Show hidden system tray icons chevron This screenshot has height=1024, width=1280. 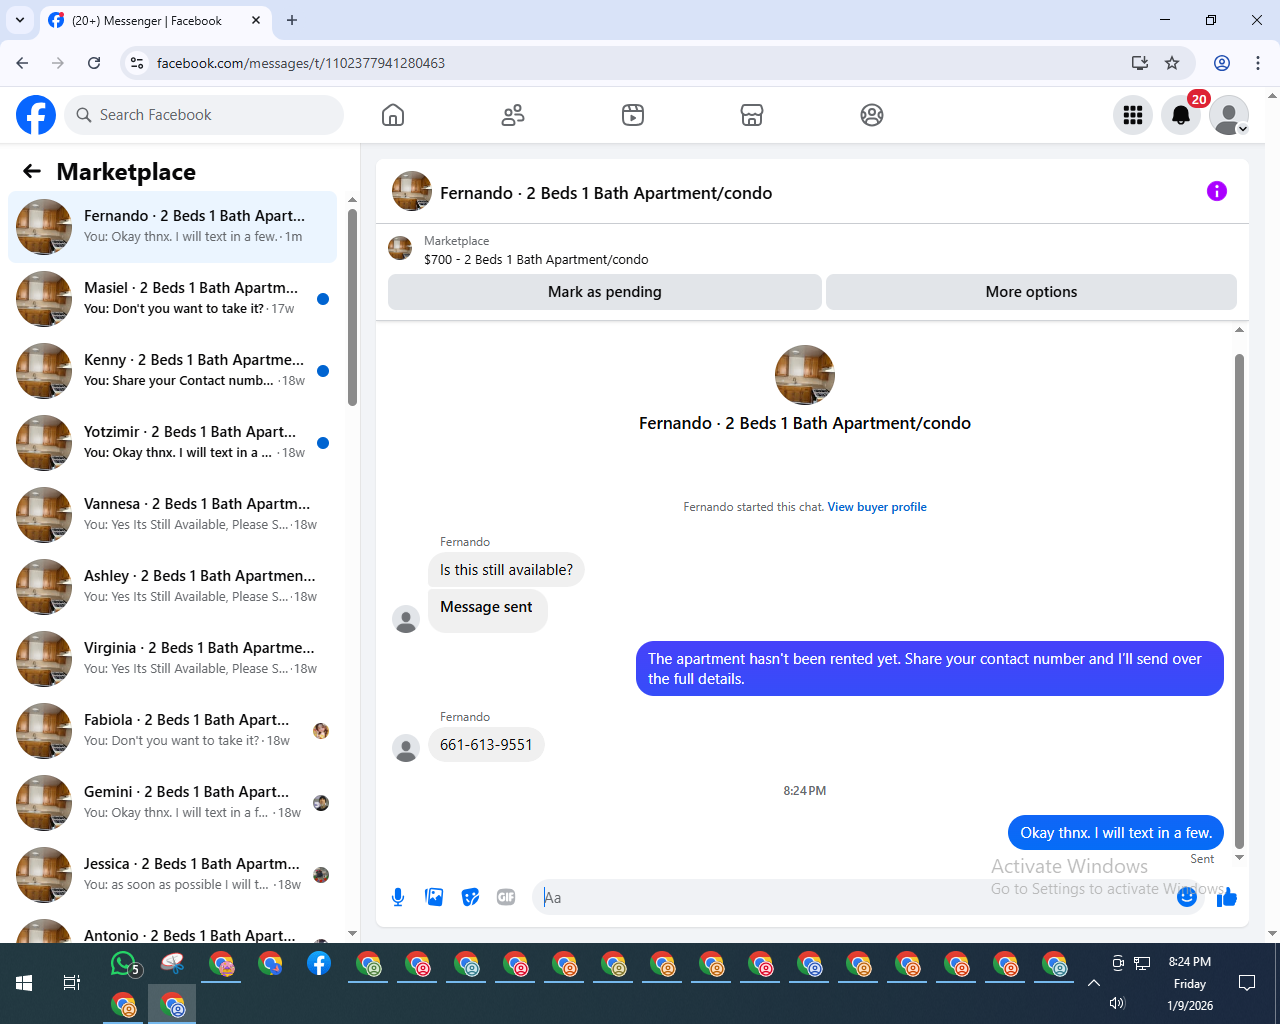coord(1094,983)
